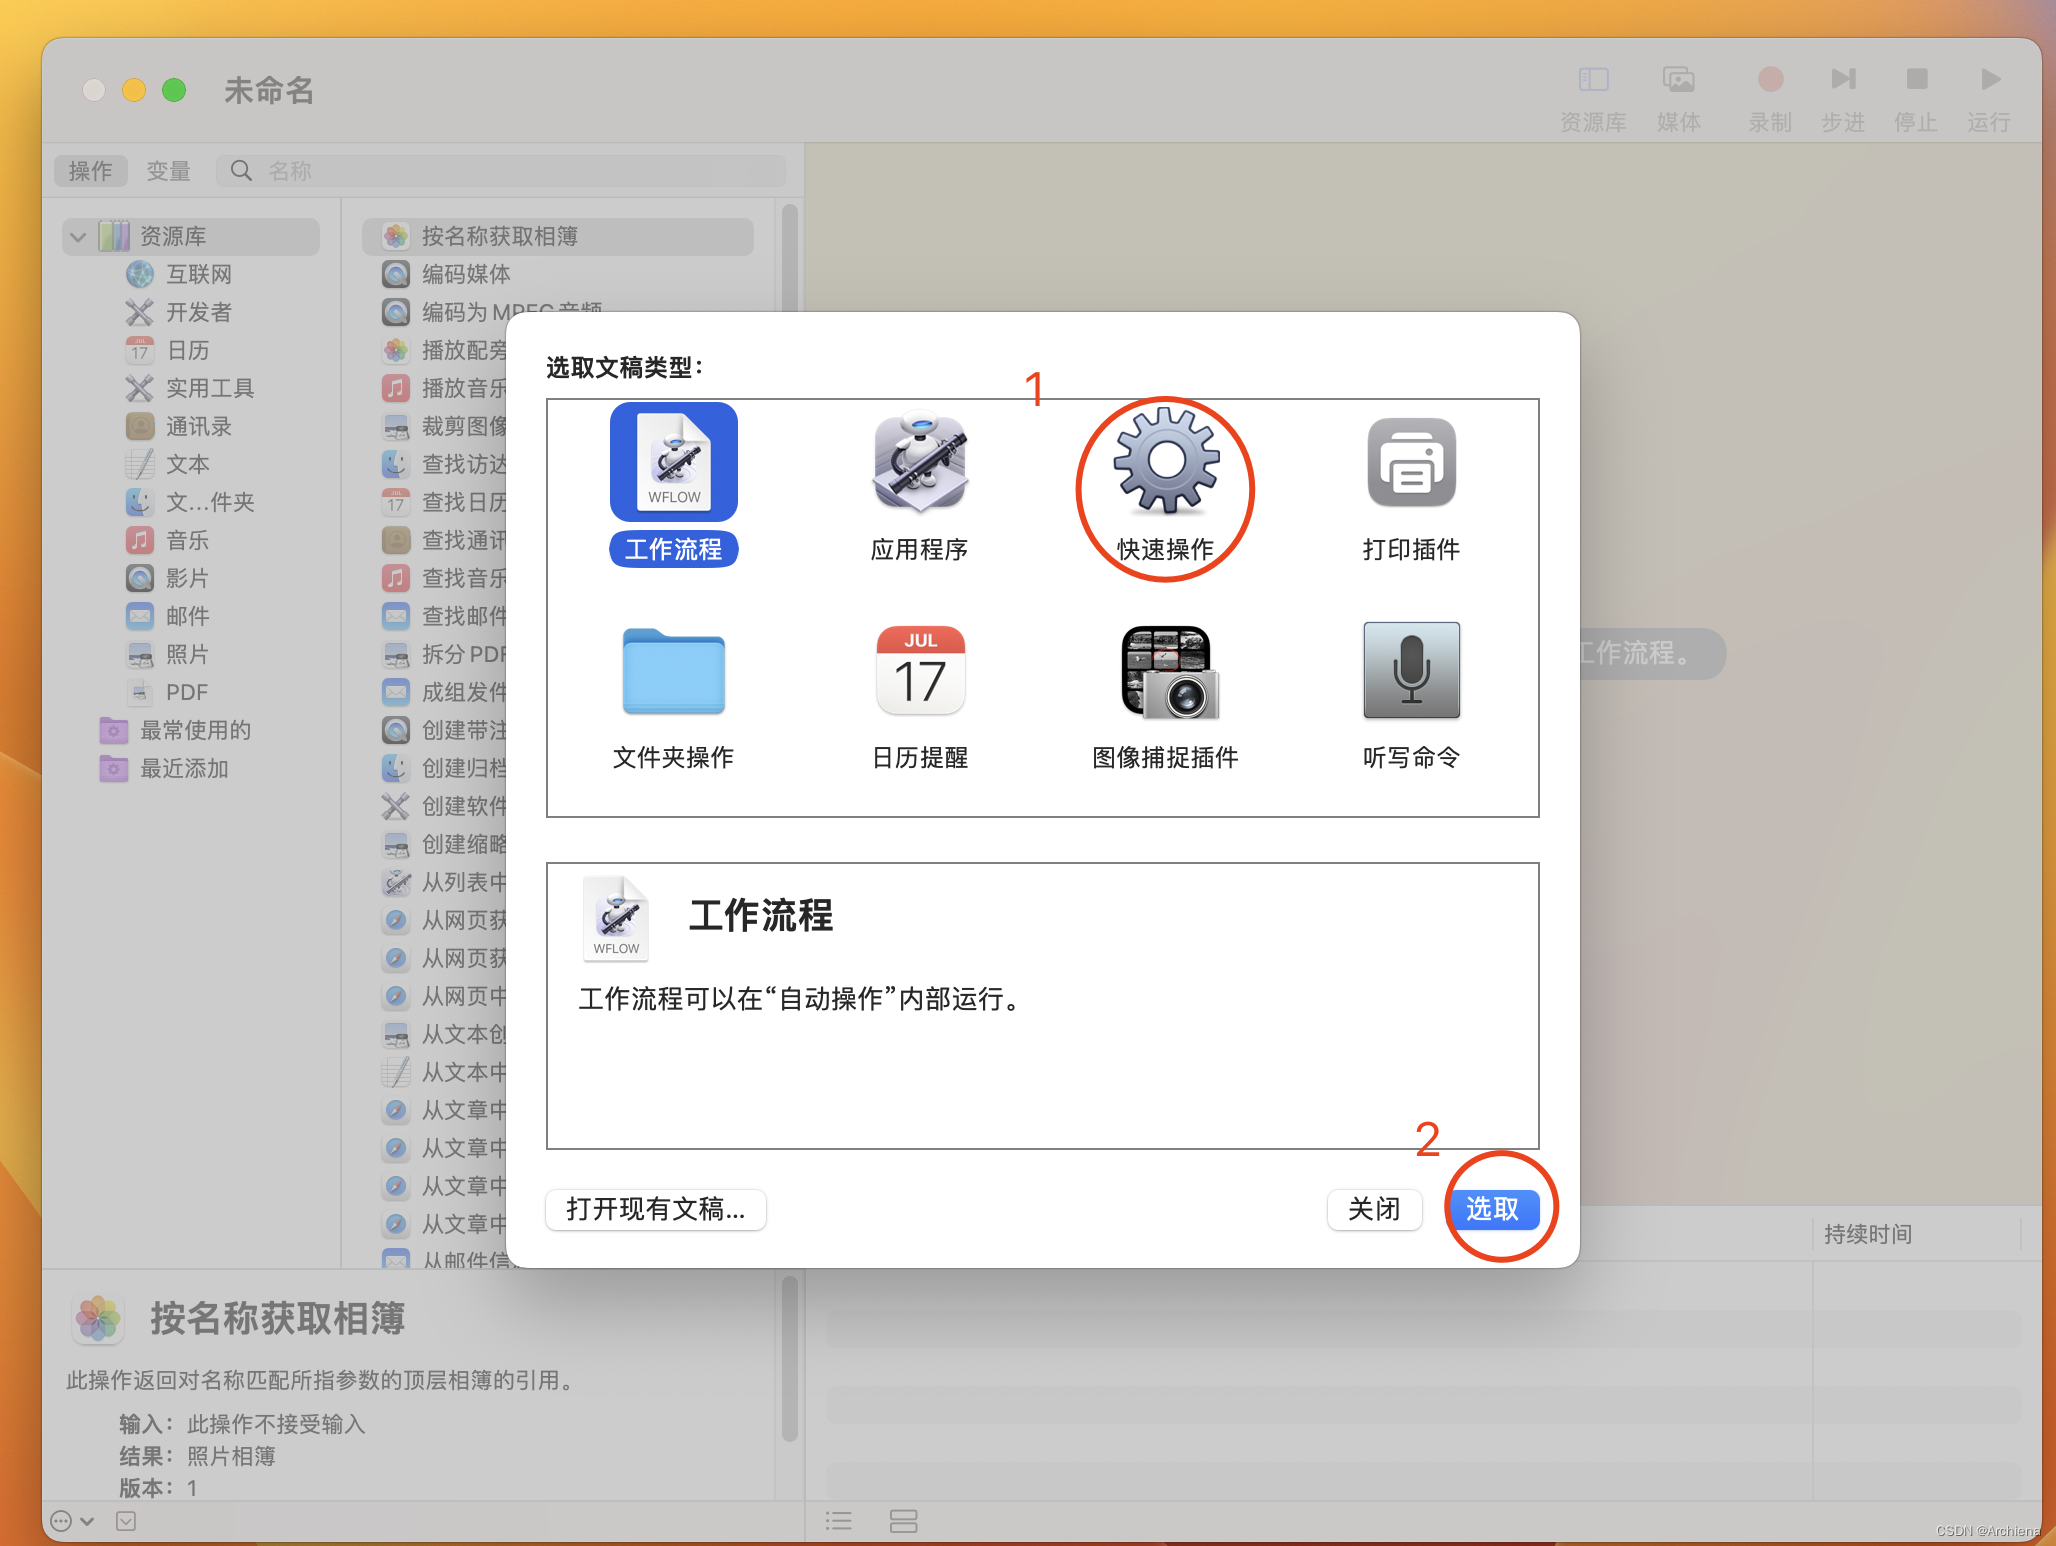Click the 工作流程 WFLOW icon
2056x1546 pixels.
click(673, 462)
